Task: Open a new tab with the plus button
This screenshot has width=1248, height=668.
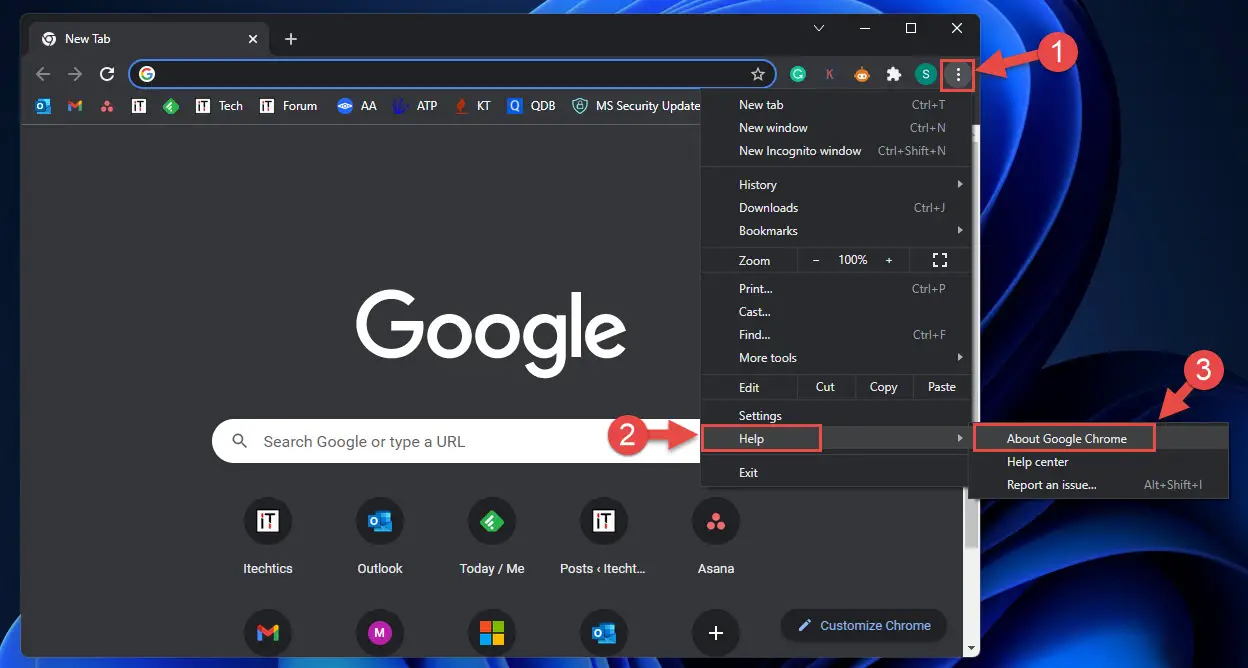Action: 291,39
